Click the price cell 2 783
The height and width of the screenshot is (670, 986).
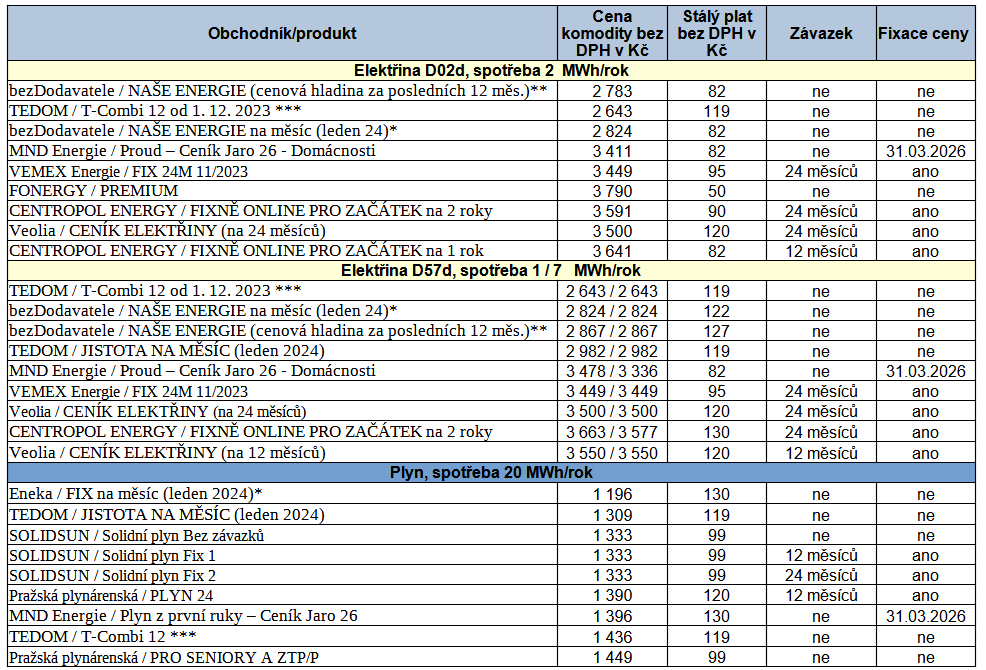point(612,91)
